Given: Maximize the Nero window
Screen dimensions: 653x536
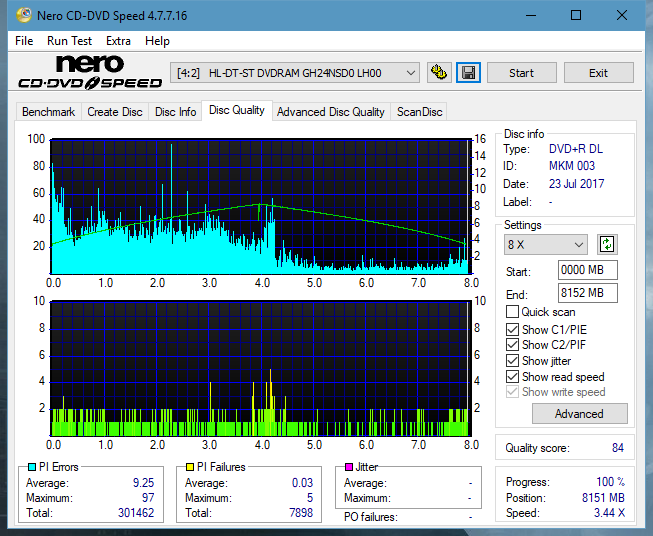Looking at the screenshot, I should pos(576,15).
